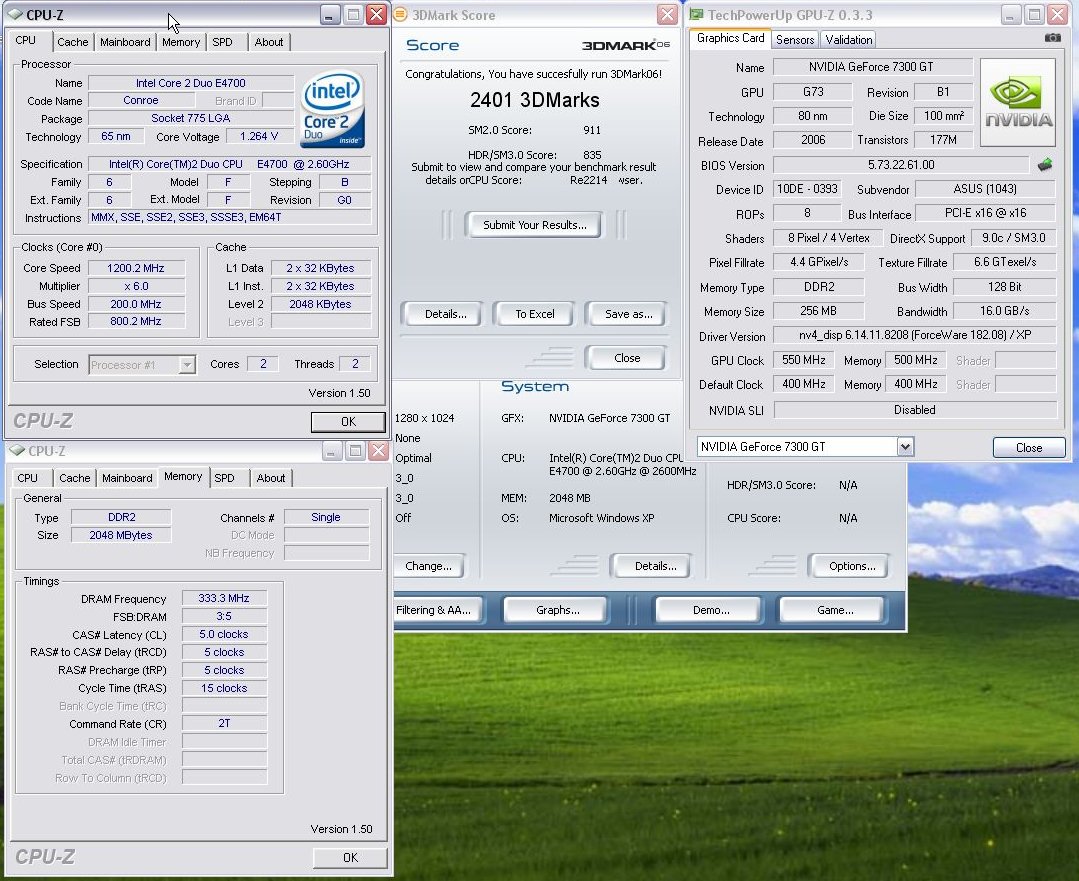Minimize the GPU-Z window
Screen dimensions: 1079x881
tap(1010, 14)
